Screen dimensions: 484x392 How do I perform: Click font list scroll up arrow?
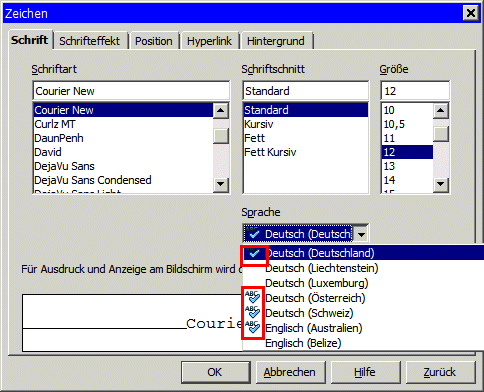click(221, 111)
